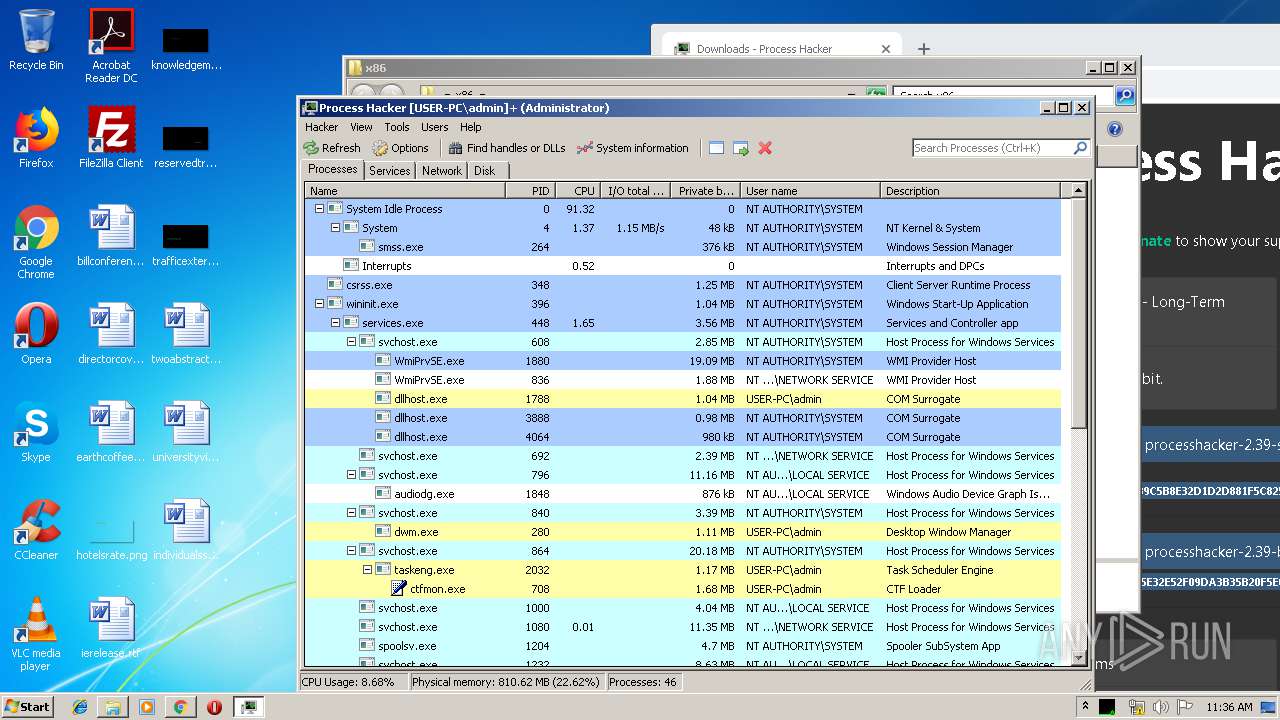Switch to the Services tab
Screen dimensions: 1280x720
click(390, 171)
